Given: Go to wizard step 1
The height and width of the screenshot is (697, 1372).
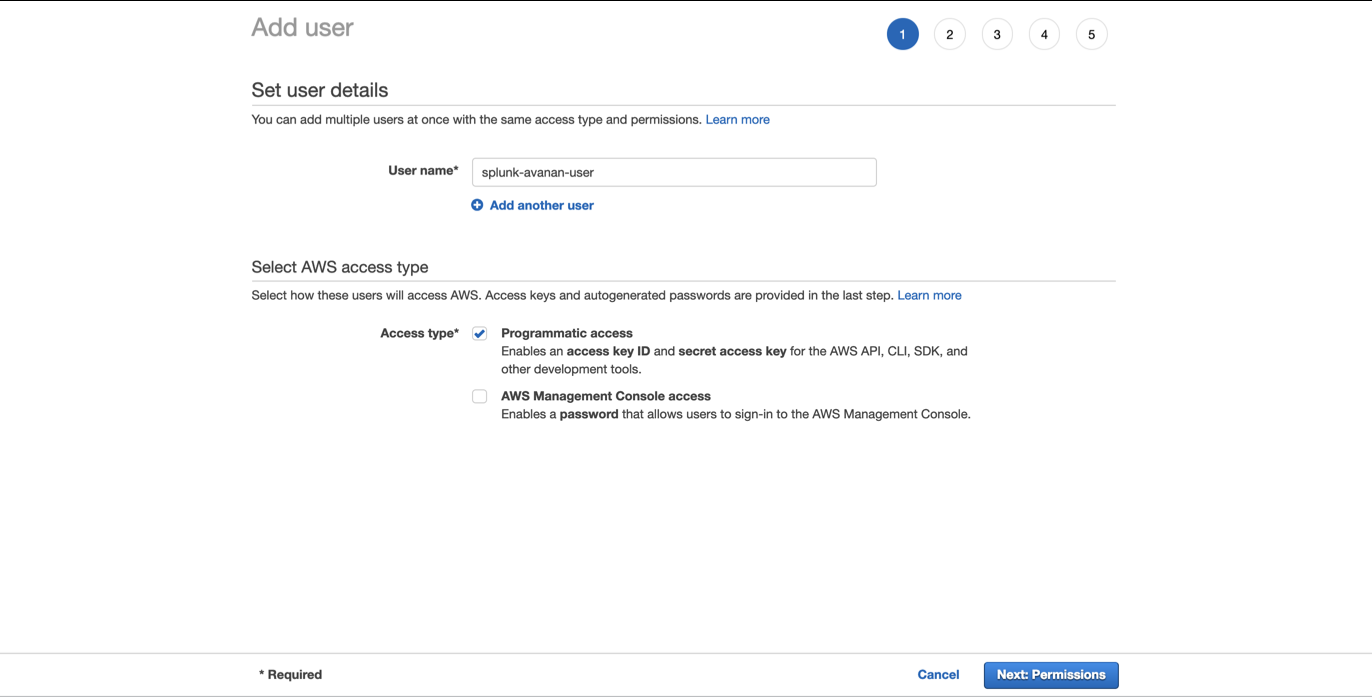Looking at the screenshot, I should pyautogui.click(x=902, y=35).
